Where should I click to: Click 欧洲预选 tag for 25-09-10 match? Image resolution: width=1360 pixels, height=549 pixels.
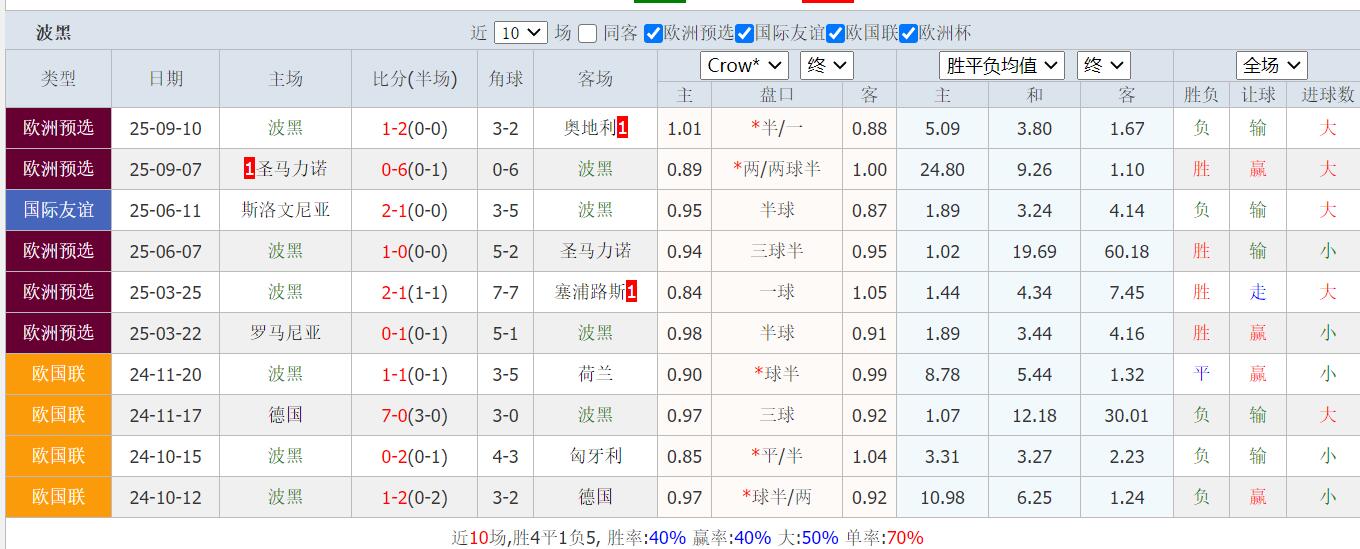pyautogui.click(x=58, y=128)
